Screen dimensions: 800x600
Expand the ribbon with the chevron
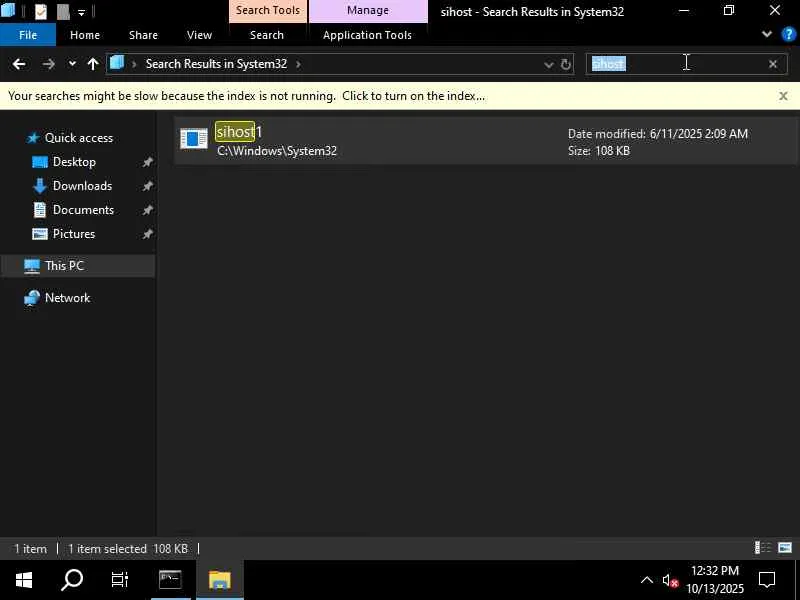[766, 34]
